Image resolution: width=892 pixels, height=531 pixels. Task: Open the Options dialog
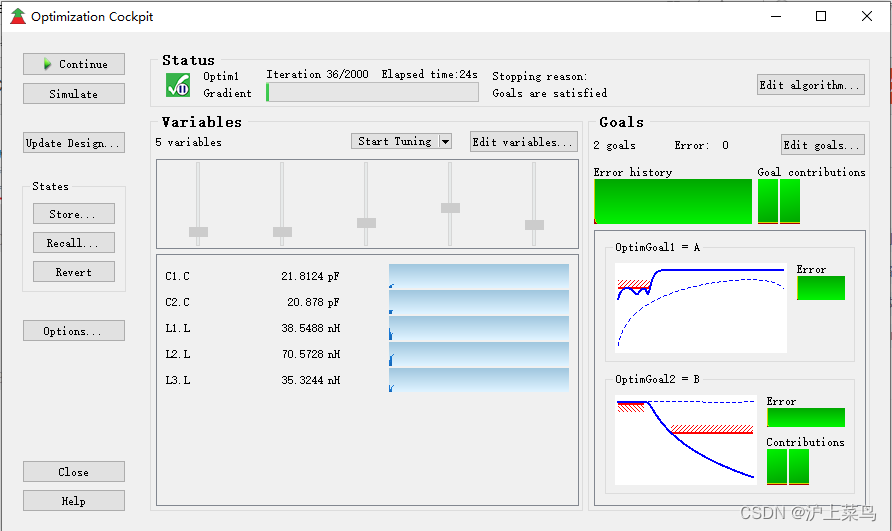[74, 331]
